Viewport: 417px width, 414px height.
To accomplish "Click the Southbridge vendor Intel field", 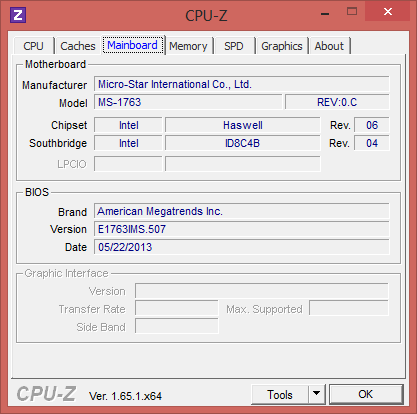I will click(x=128, y=143).
